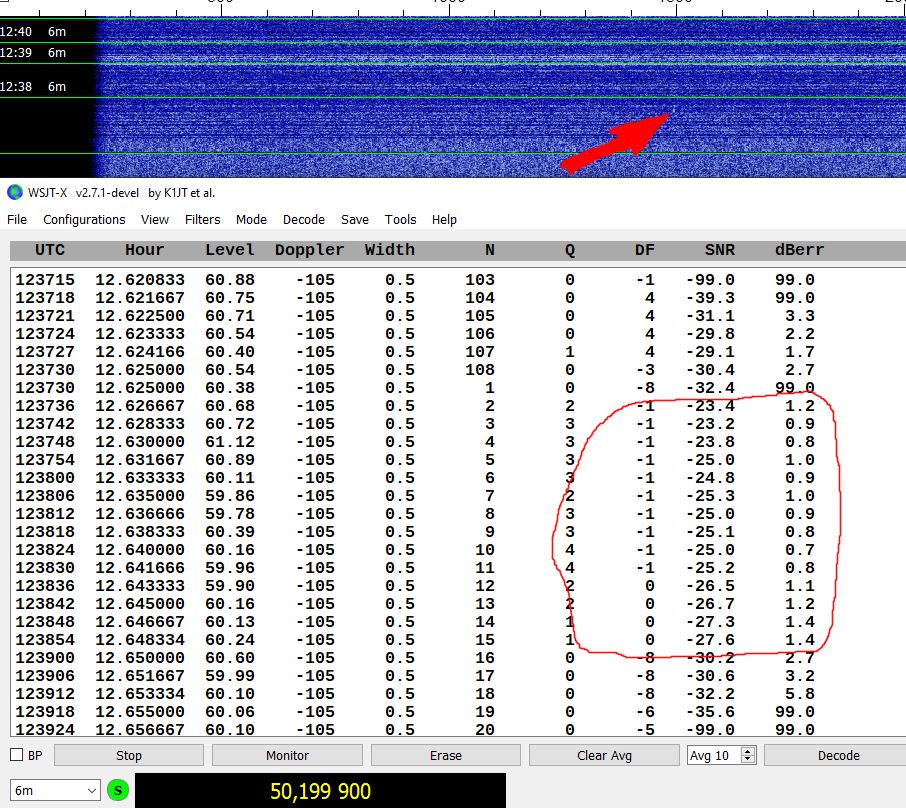
Task: Click the Erase button
Action: point(445,755)
